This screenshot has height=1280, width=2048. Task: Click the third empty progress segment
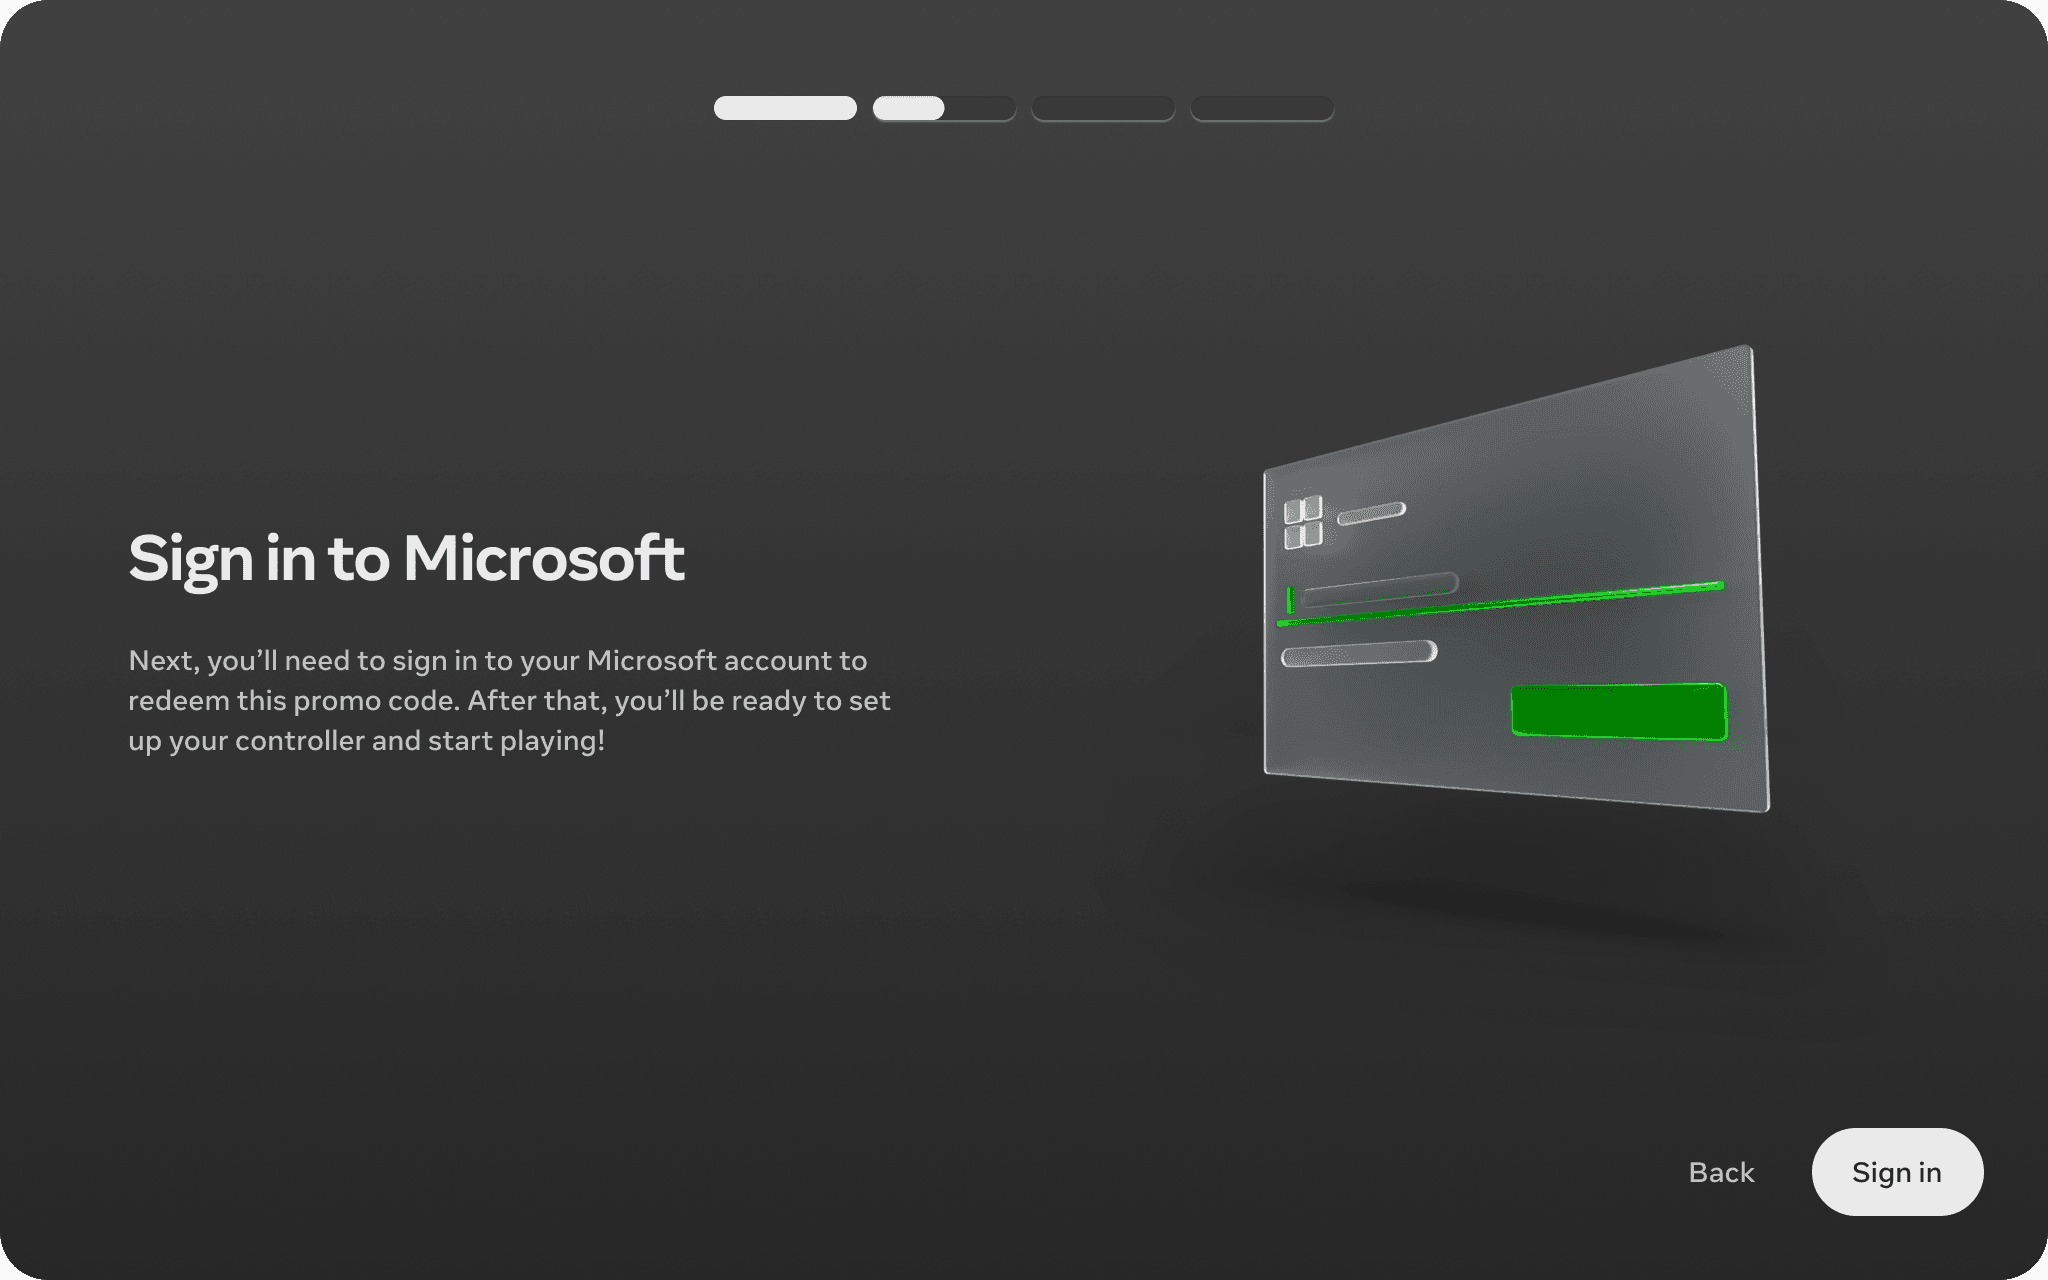[x=1103, y=108]
